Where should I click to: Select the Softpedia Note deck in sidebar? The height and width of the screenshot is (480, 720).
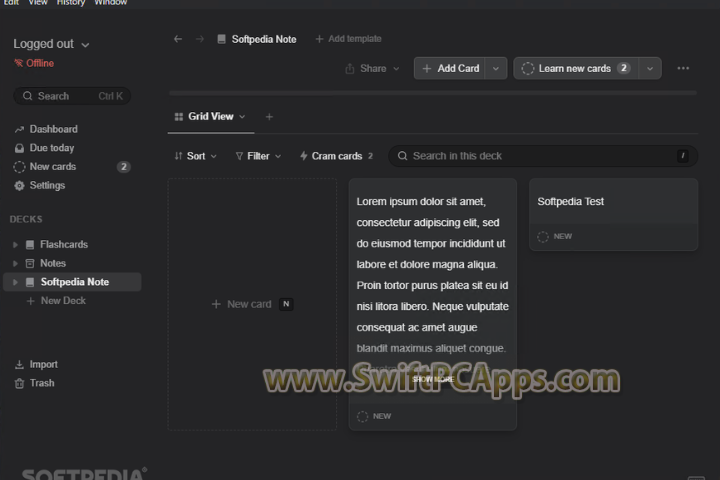click(x=72, y=282)
